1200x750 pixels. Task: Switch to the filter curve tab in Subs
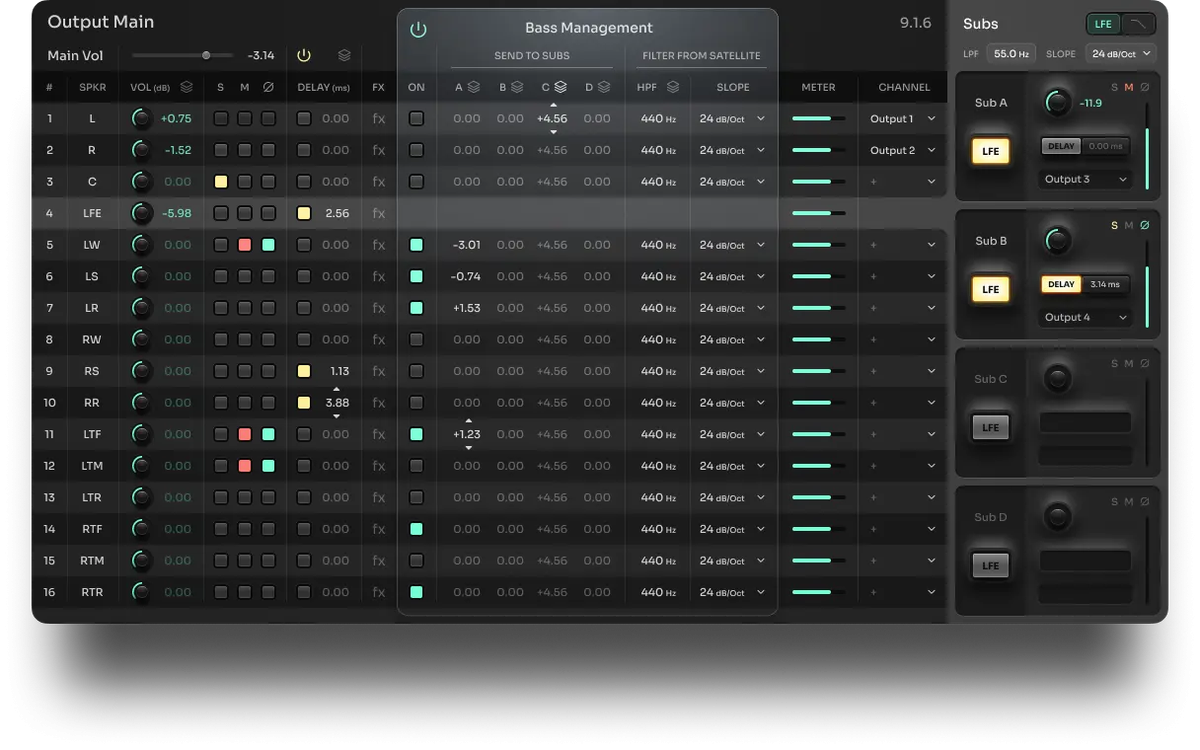tap(1138, 24)
